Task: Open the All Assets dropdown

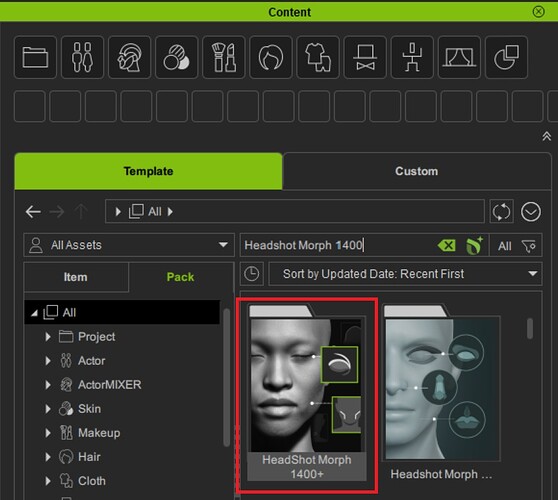Action: pos(129,245)
